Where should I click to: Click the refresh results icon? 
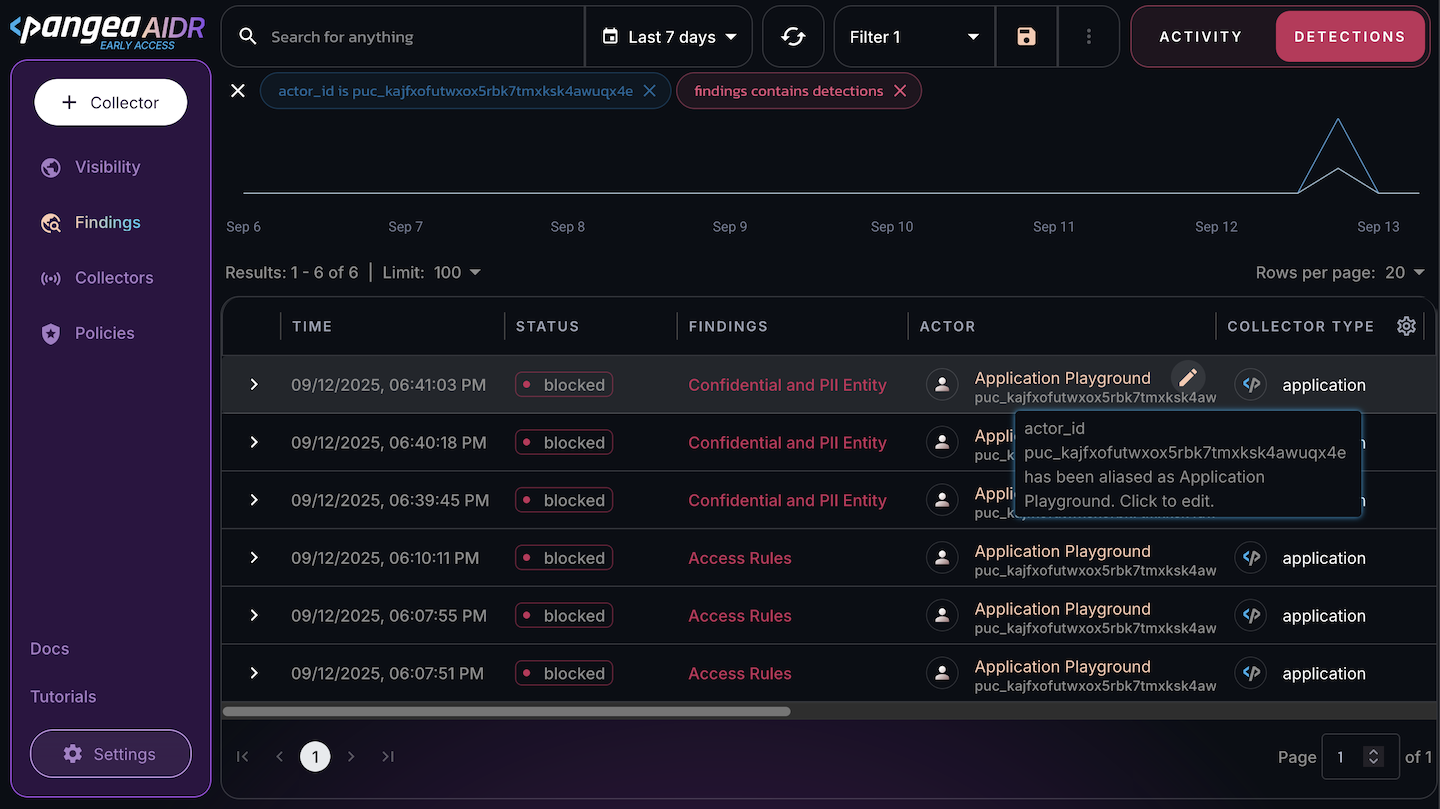pos(793,37)
